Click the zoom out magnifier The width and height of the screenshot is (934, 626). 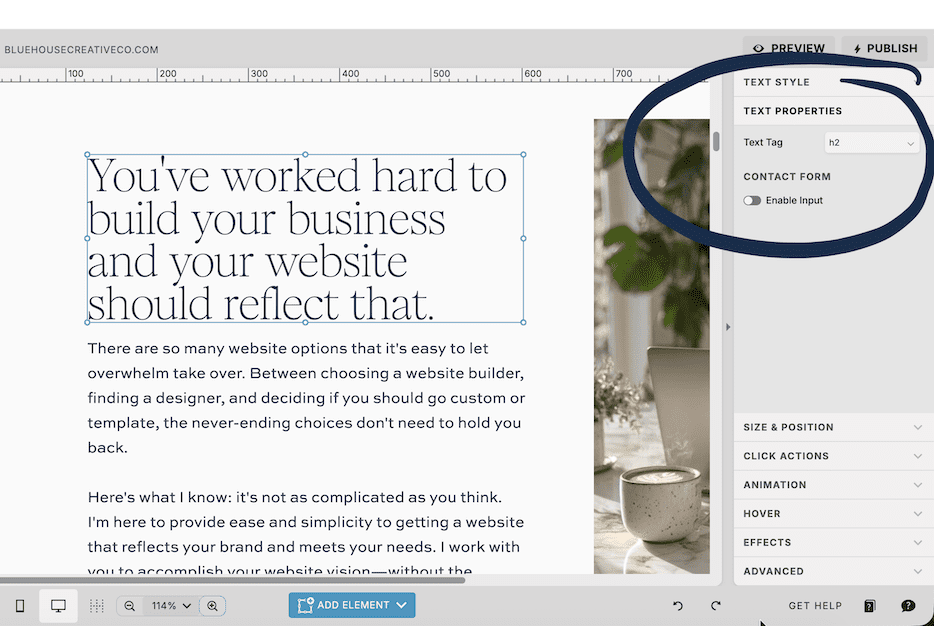tap(130, 606)
